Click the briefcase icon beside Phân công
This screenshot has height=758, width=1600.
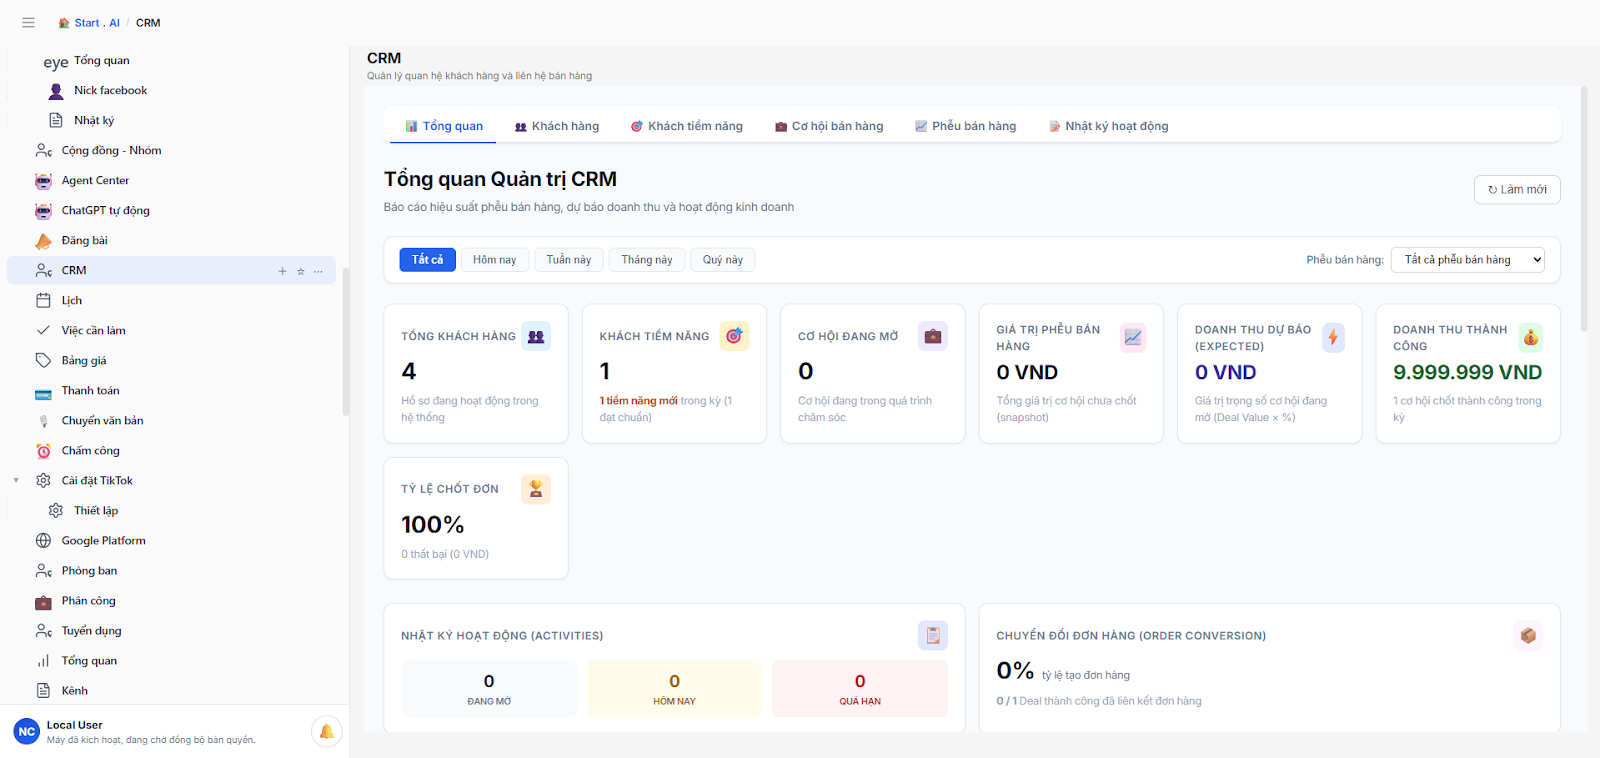tap(43, 601)
